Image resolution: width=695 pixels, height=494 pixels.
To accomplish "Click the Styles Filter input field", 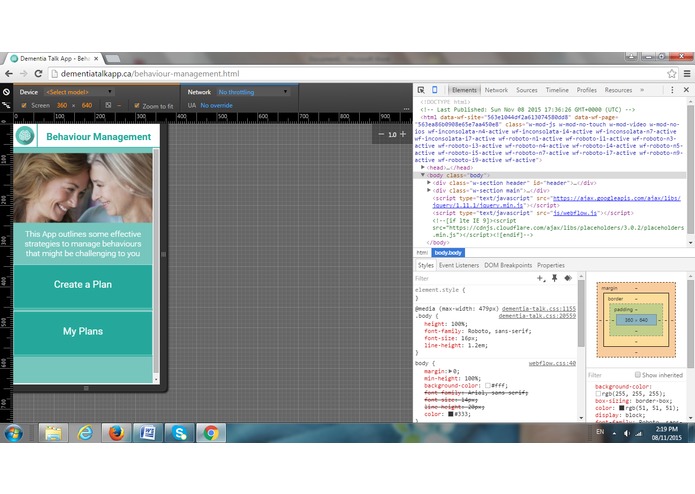I will (x=474, y=278).
